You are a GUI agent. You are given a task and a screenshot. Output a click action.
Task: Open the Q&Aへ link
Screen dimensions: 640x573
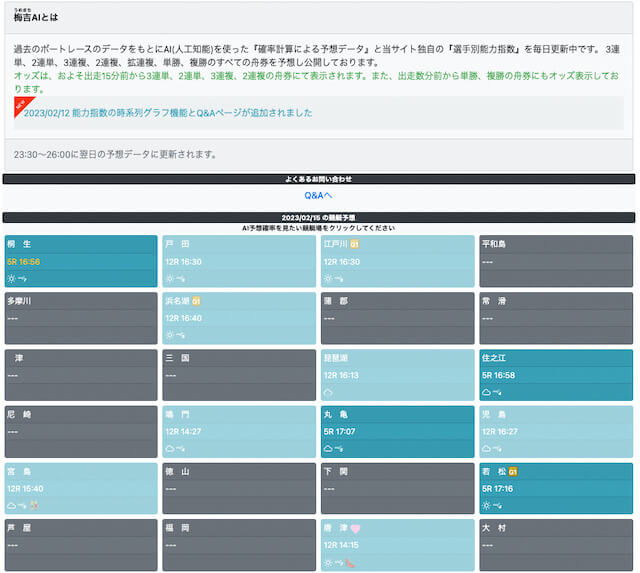(318, 195)
